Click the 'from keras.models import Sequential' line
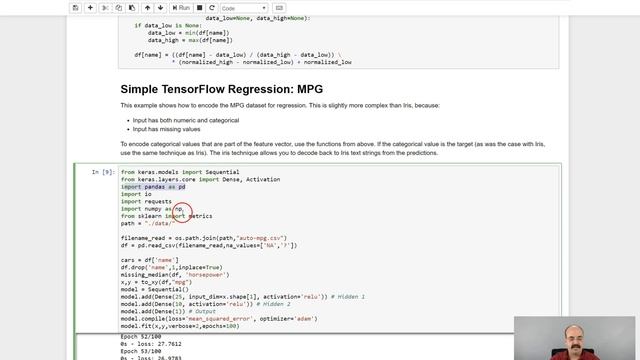Viewport: 640px width, 360px height. pyautogui.click(x=180, y=172)
